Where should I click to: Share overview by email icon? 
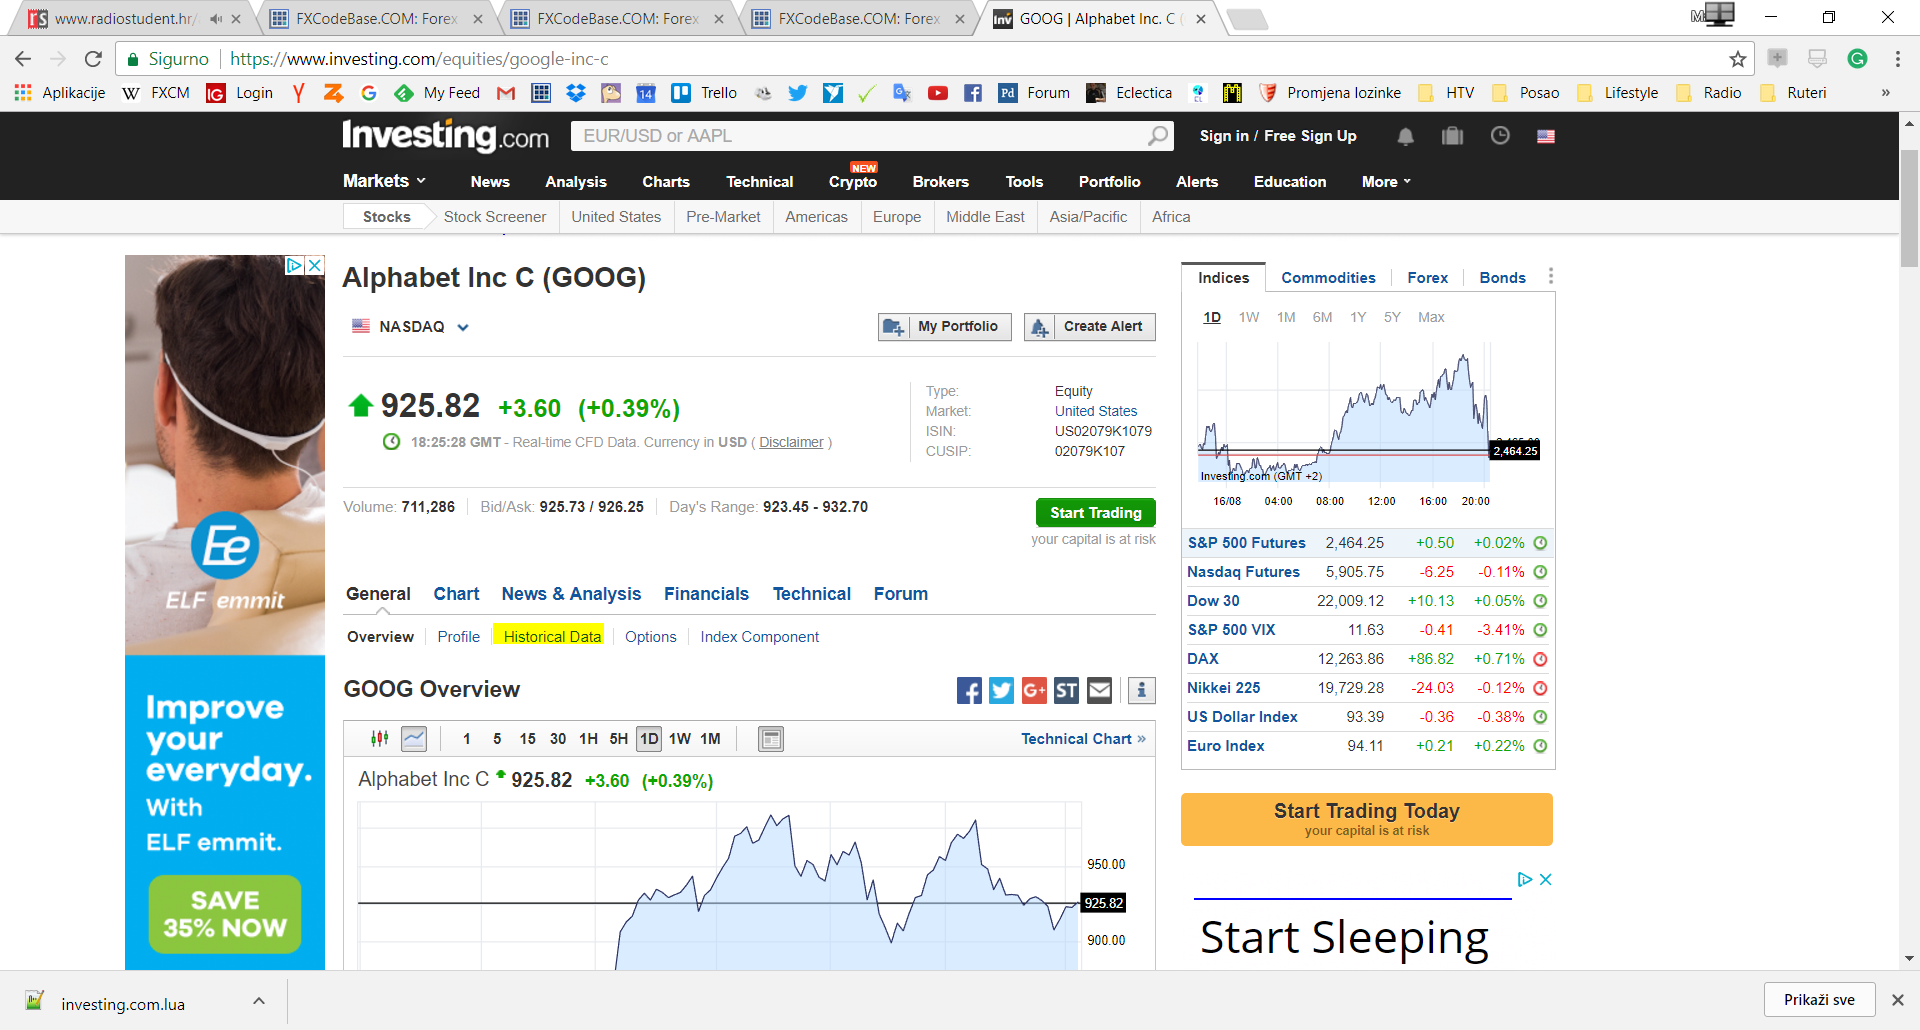[x=1100, y=690]
